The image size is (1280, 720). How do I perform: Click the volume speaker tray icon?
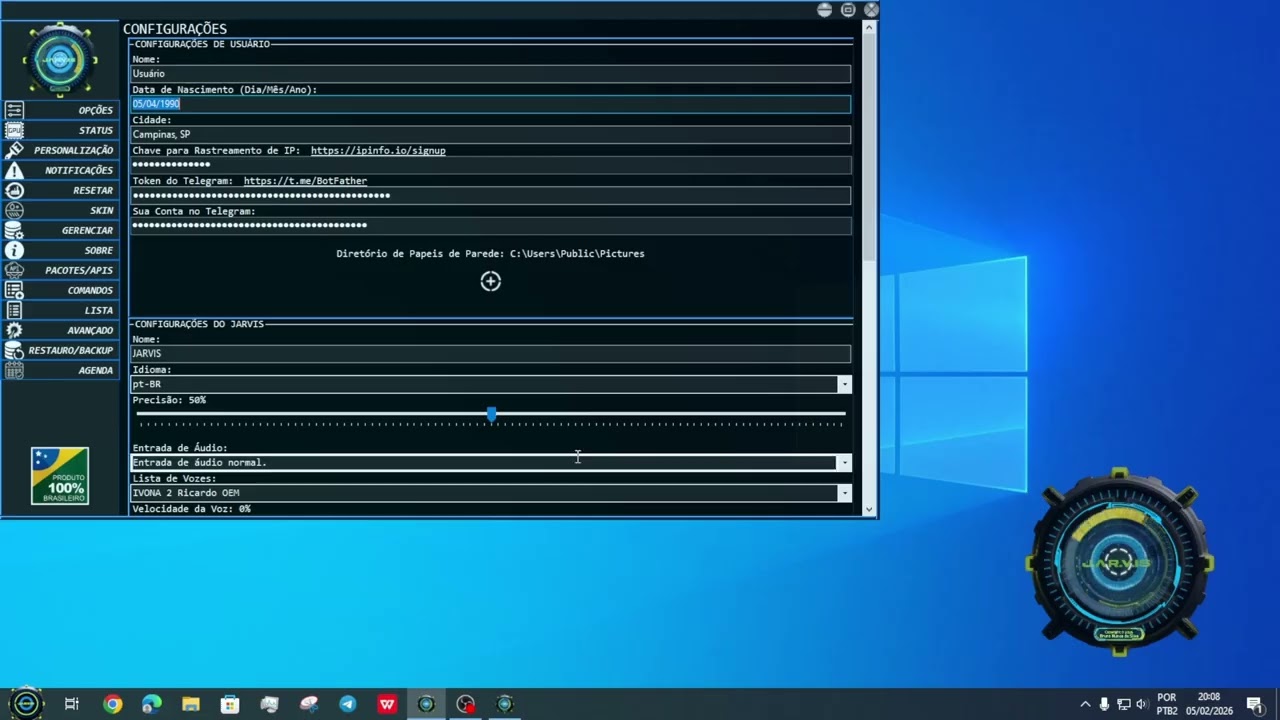pos(1142,704)
